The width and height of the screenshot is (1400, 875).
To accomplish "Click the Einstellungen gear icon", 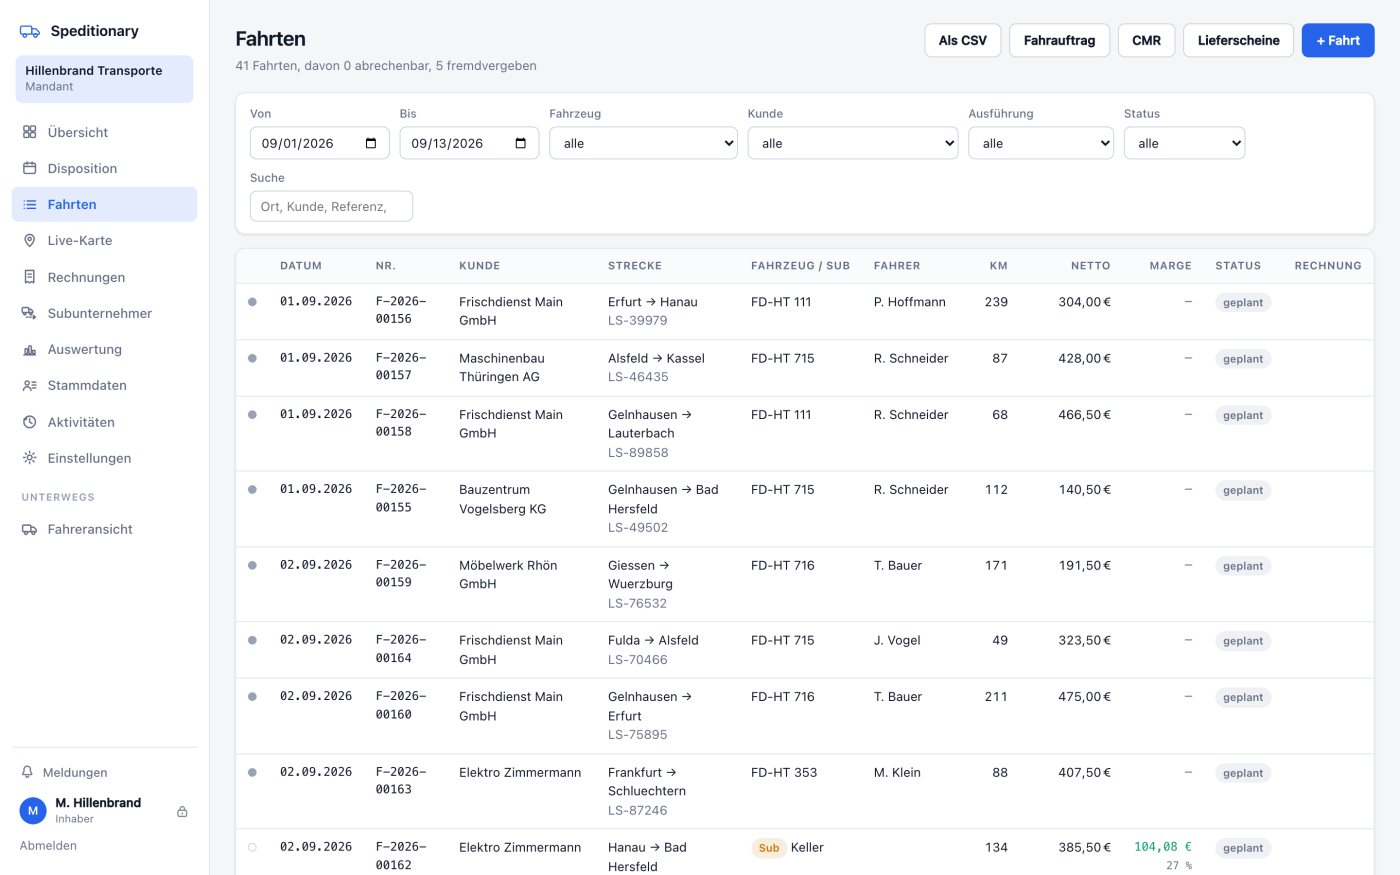I will (x=30, y=458).
